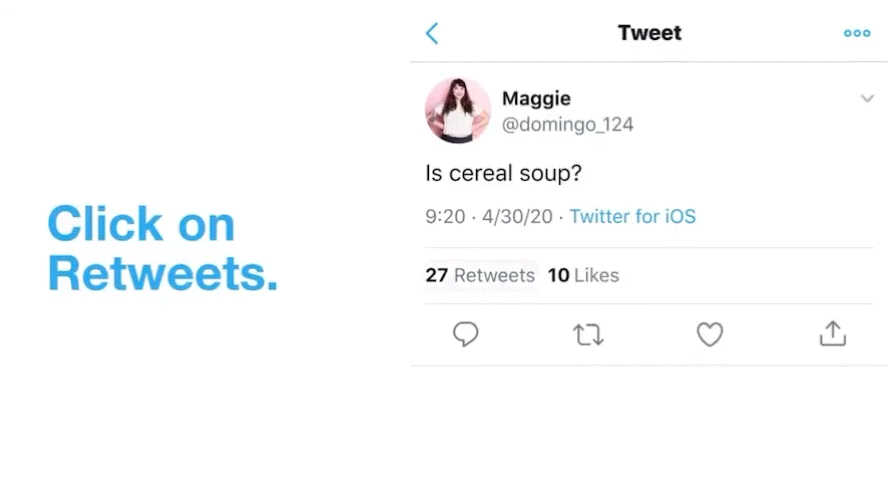888x494 pixels.
Task: Click the Twitter for iOS link
Action: point(632,216)
